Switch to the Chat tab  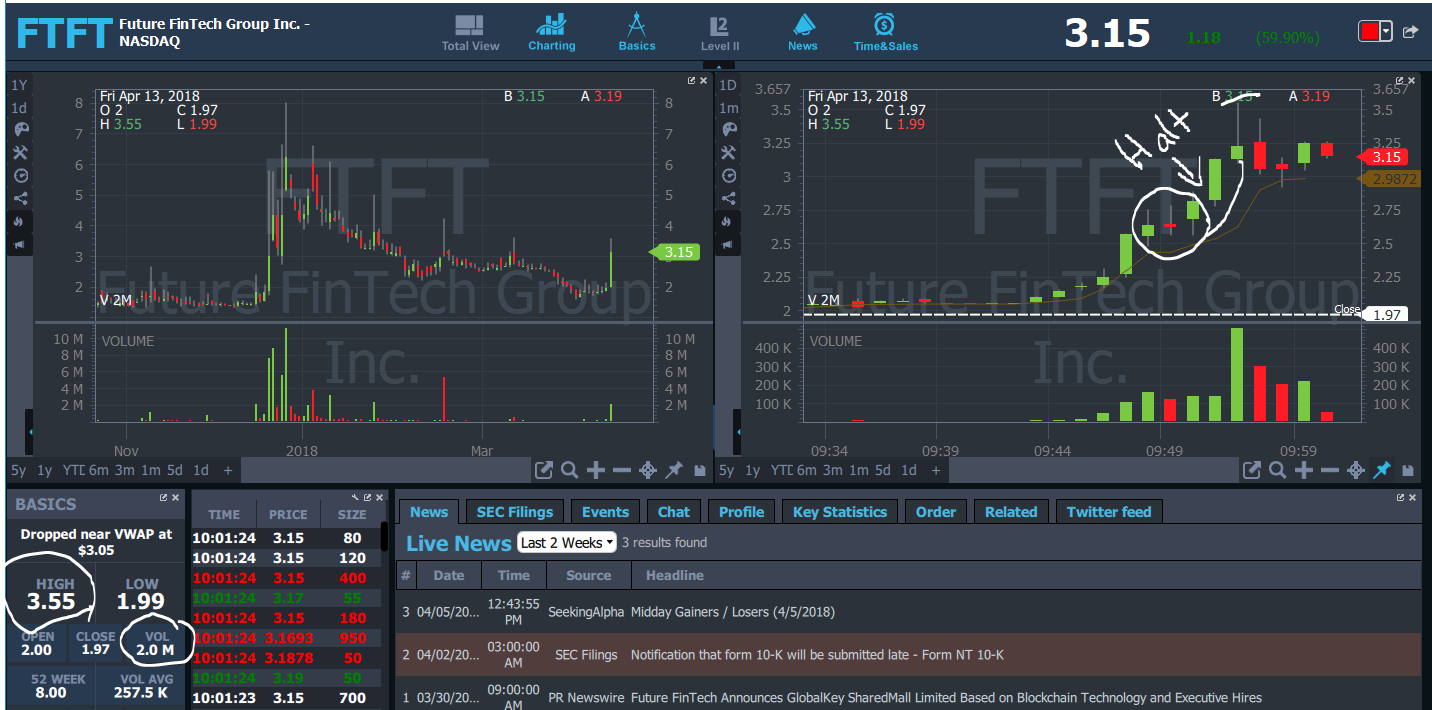(x=674, y=512)
